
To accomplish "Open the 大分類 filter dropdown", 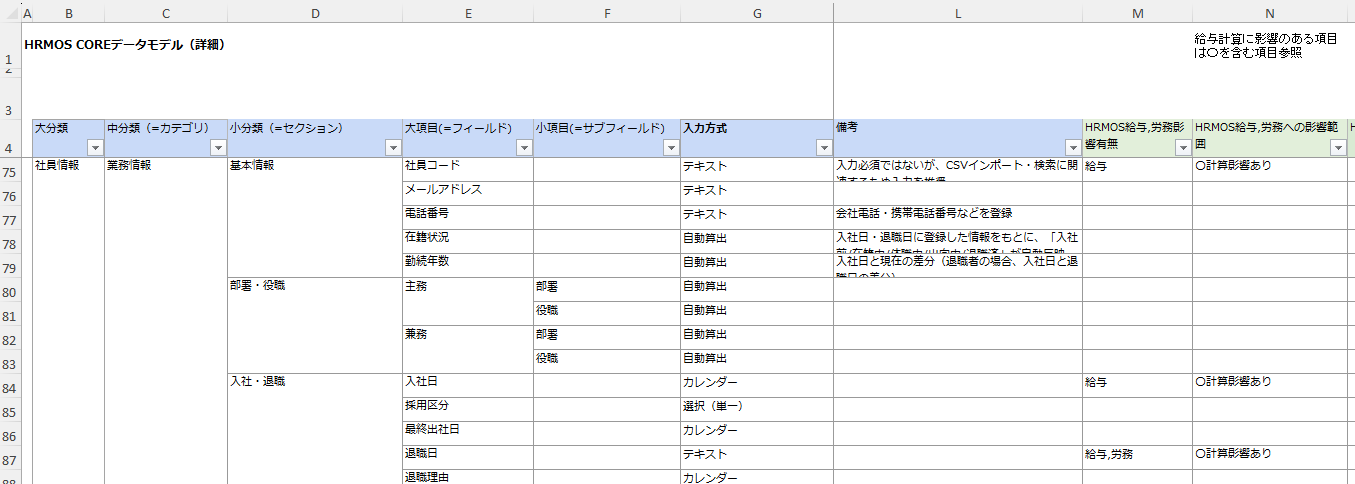I will coord(95,148).
